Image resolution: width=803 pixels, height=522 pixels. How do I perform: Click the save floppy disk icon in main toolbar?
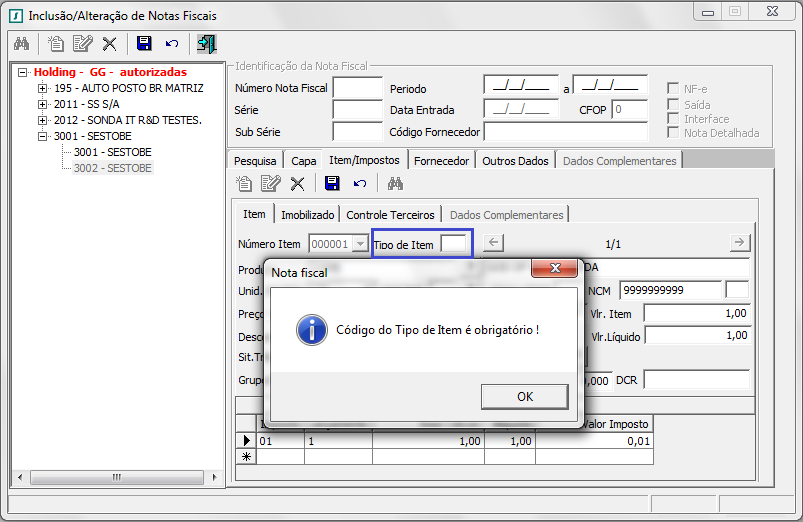144,44
